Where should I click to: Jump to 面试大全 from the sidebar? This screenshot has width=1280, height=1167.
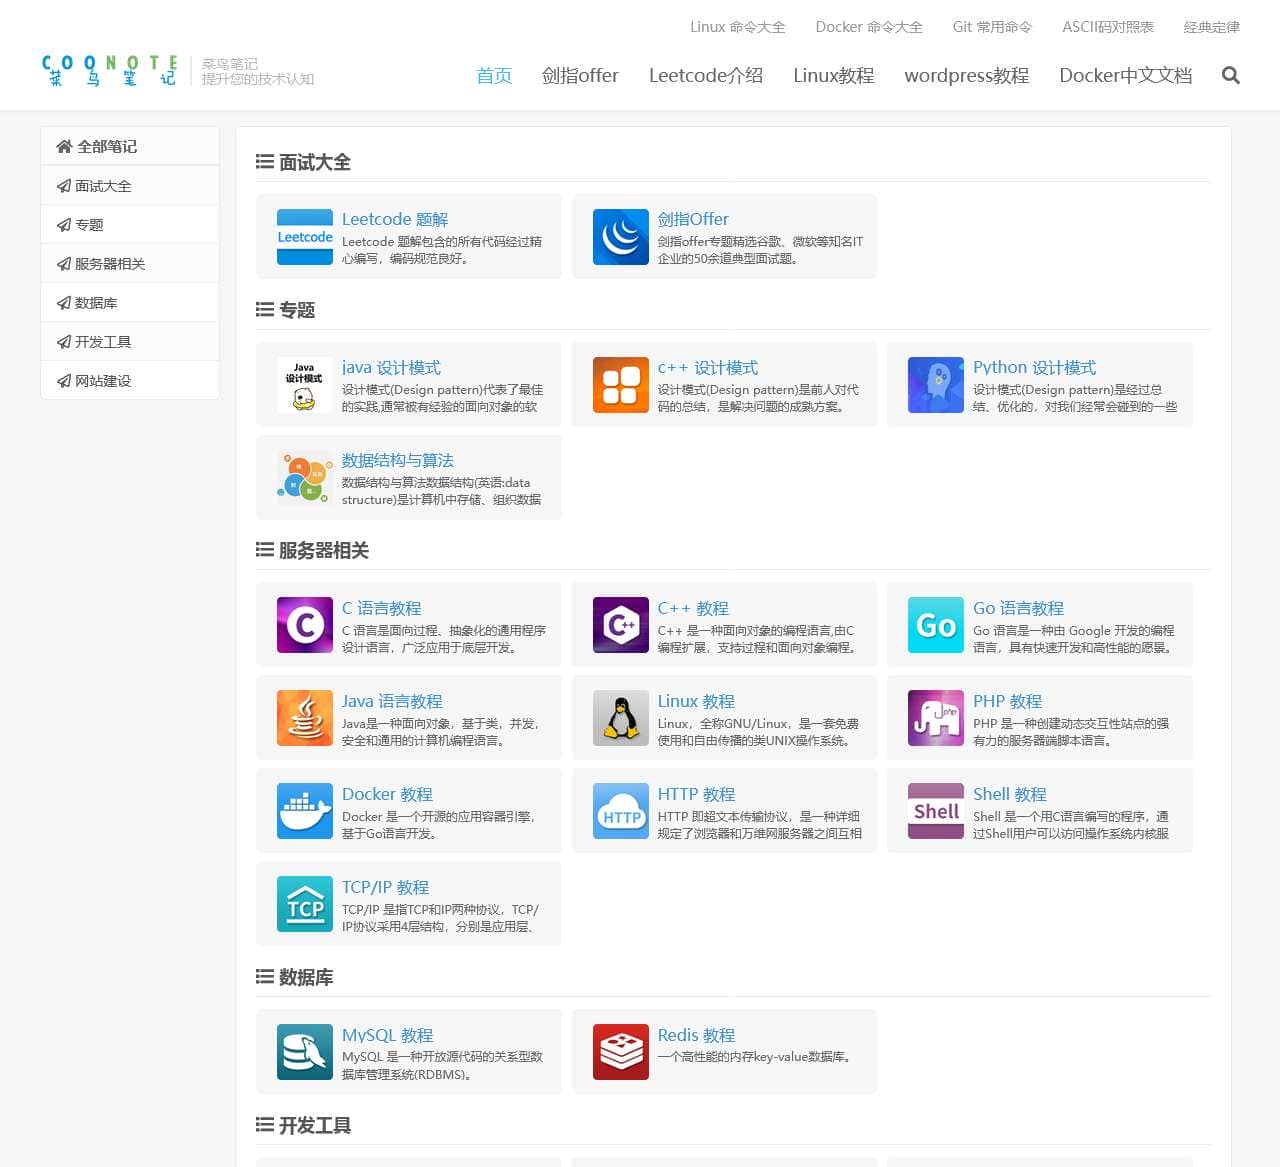click(x=130, y=186)
